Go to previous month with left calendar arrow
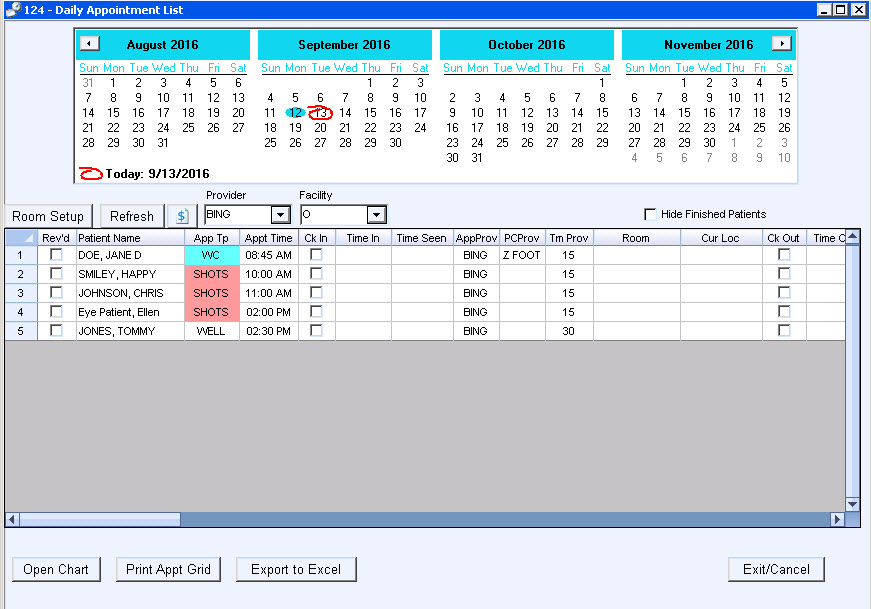This screenshot has width=871, height=609. (x=89, y=43)
